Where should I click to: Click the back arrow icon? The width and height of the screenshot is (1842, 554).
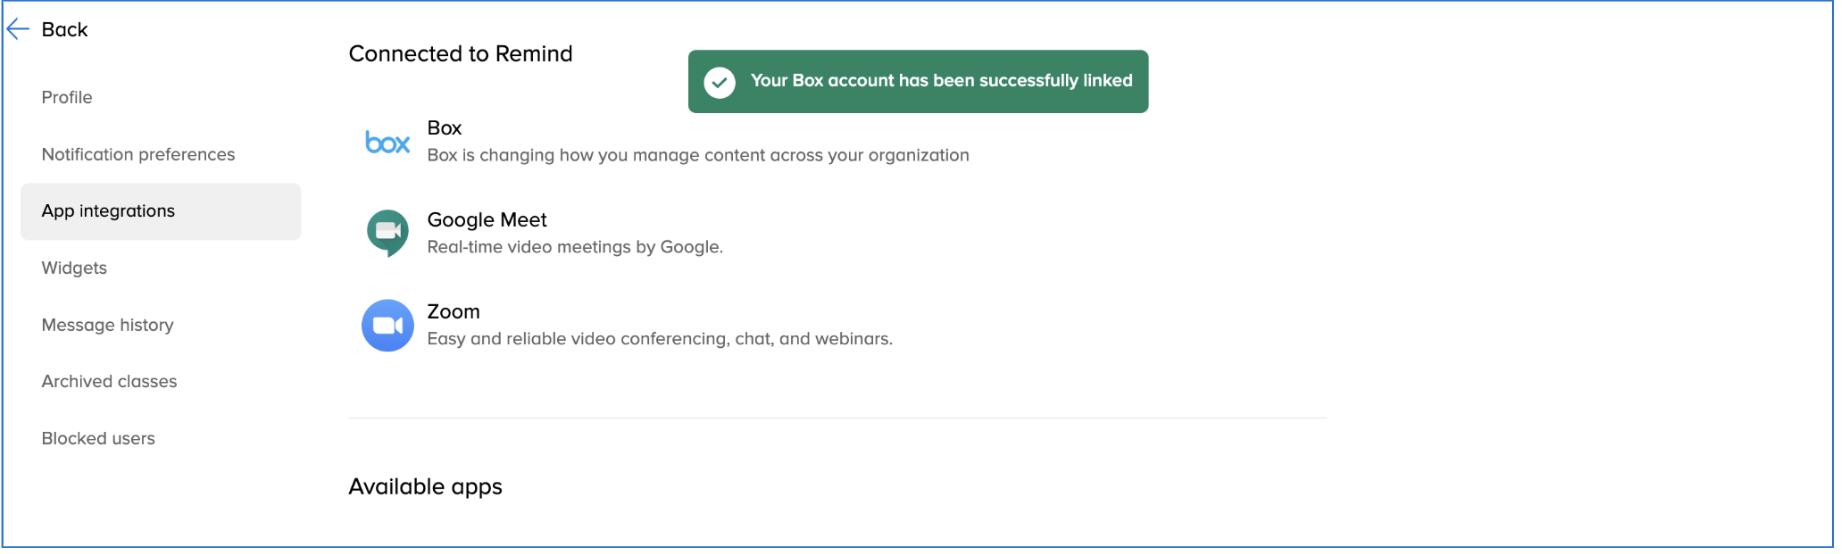(x=18, y=30)
